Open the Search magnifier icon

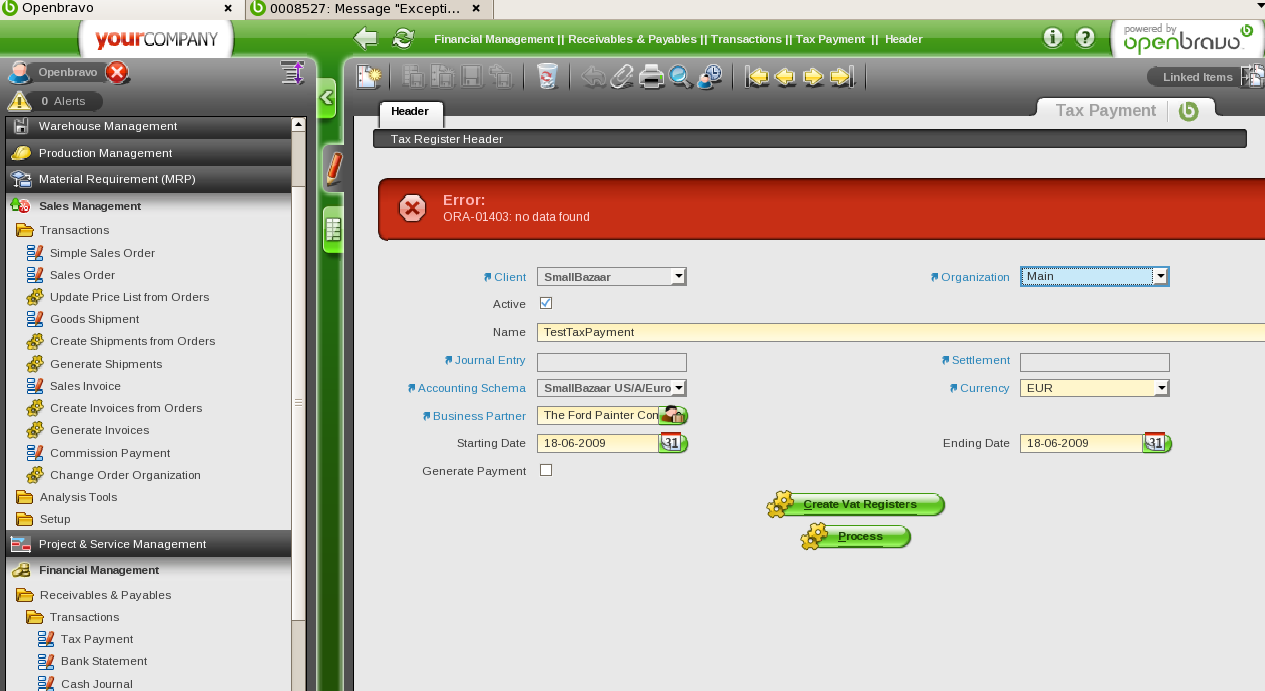[x=681, y=76]
